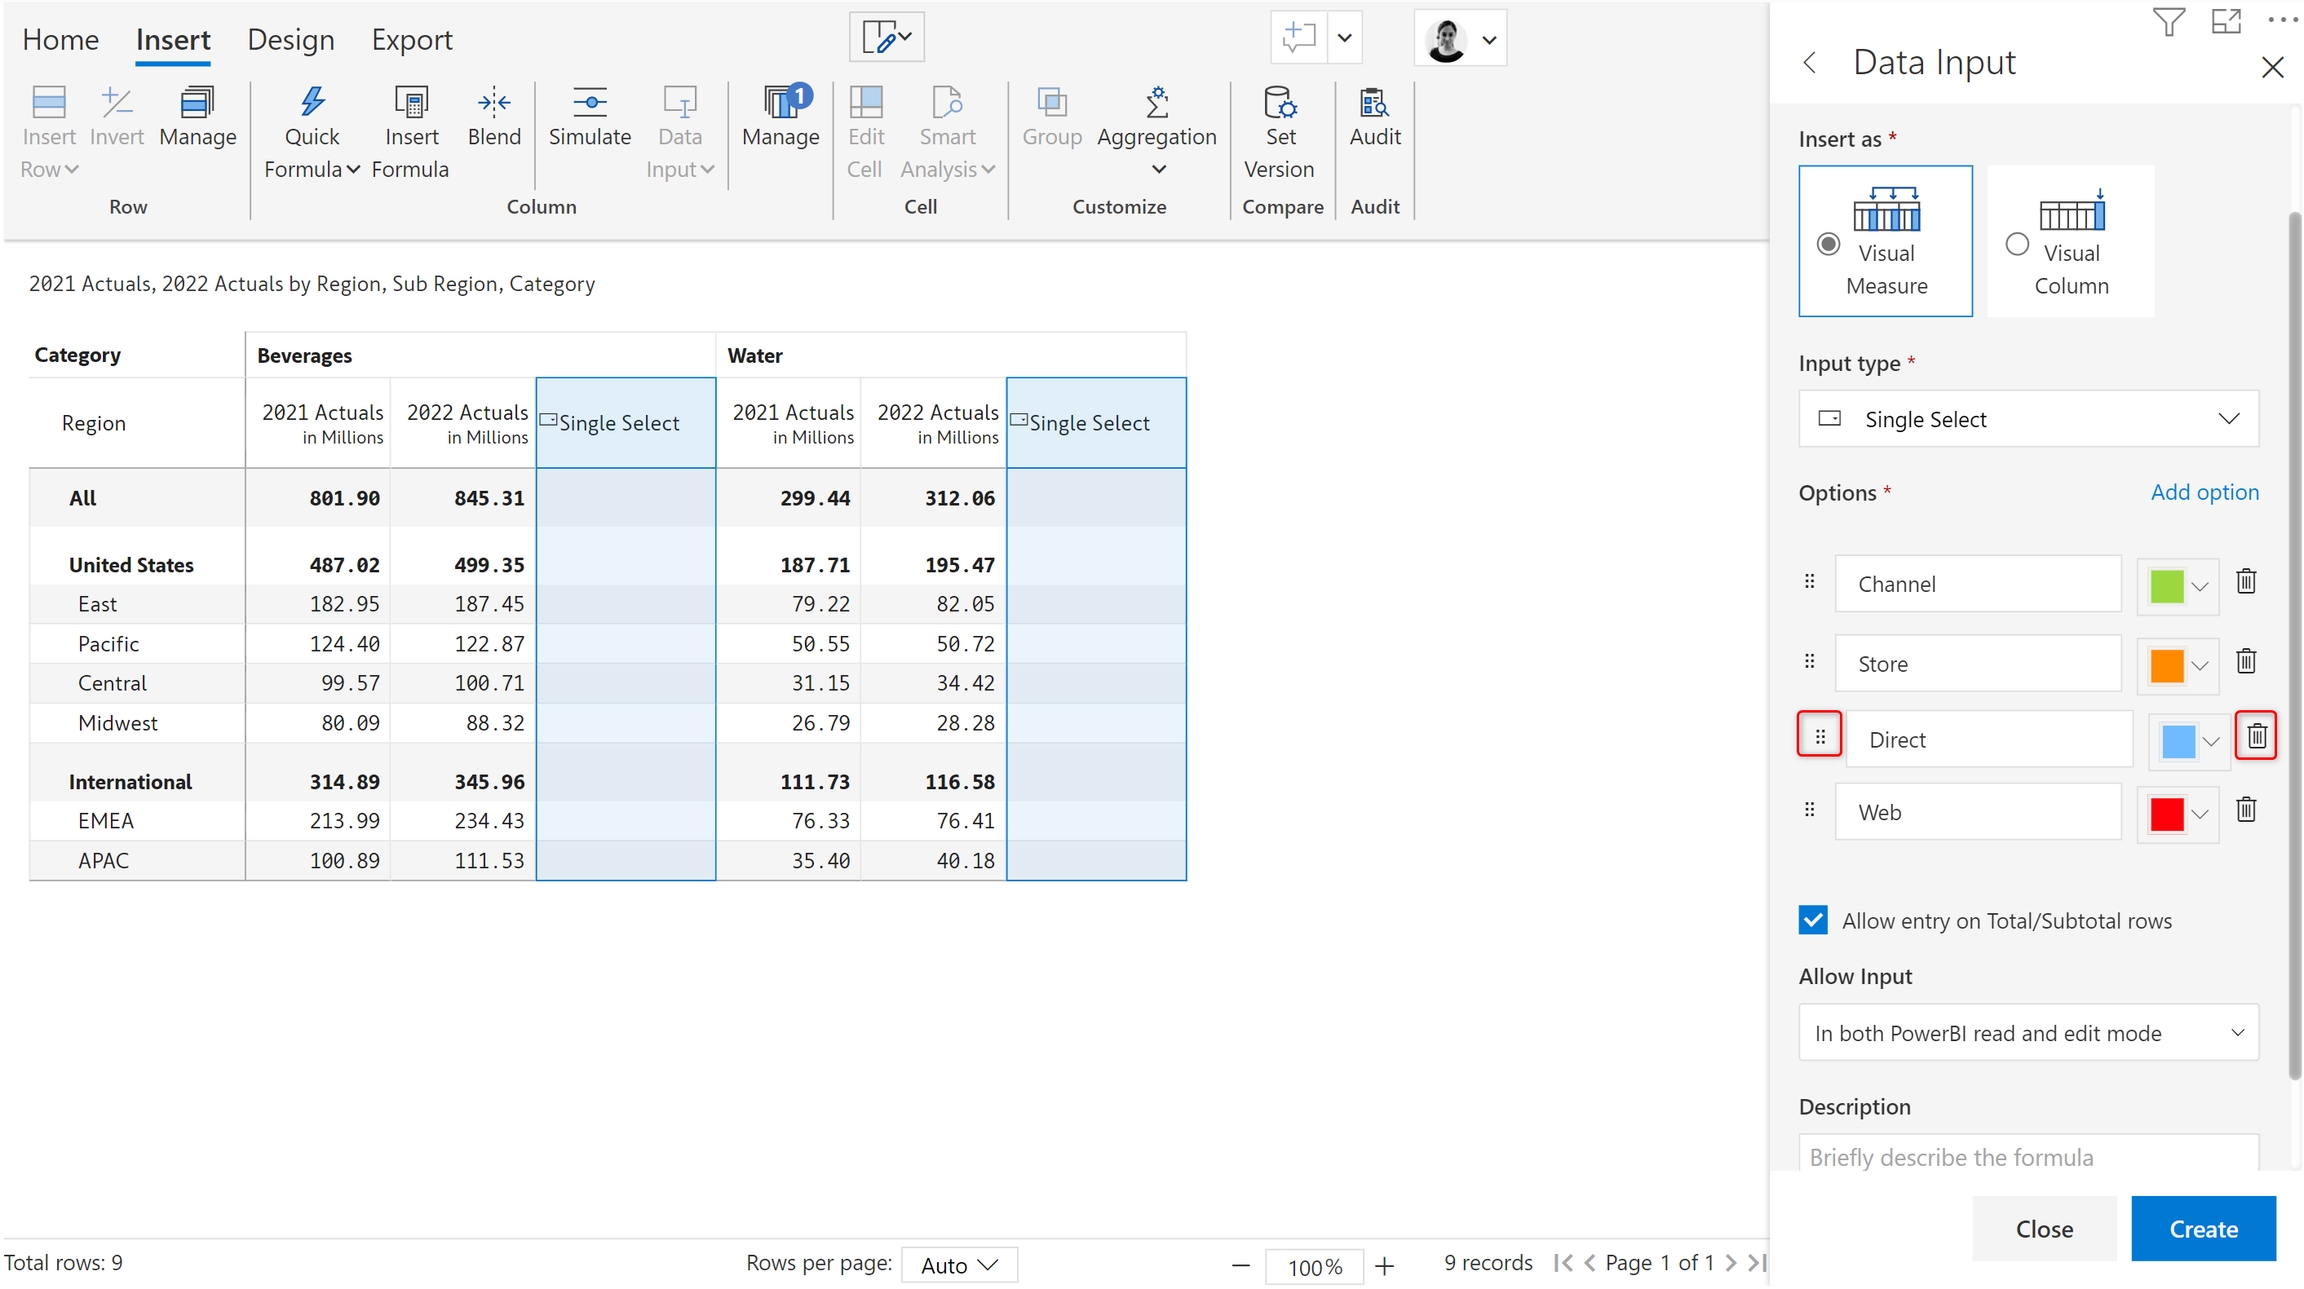The image size is (2304, 1289).
Task: Select the Visual Column radio button
Action: point(2017,244)
